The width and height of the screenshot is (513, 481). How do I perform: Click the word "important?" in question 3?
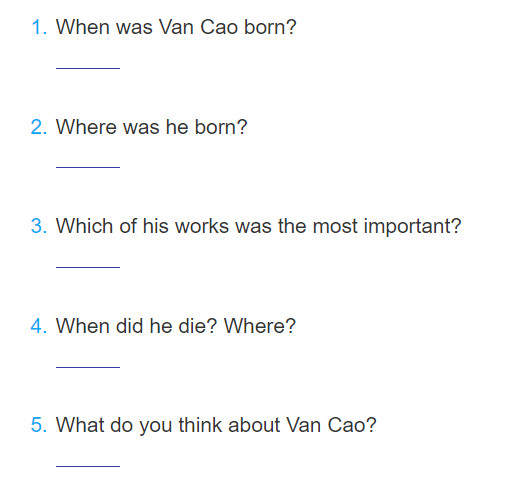point(413,227)
